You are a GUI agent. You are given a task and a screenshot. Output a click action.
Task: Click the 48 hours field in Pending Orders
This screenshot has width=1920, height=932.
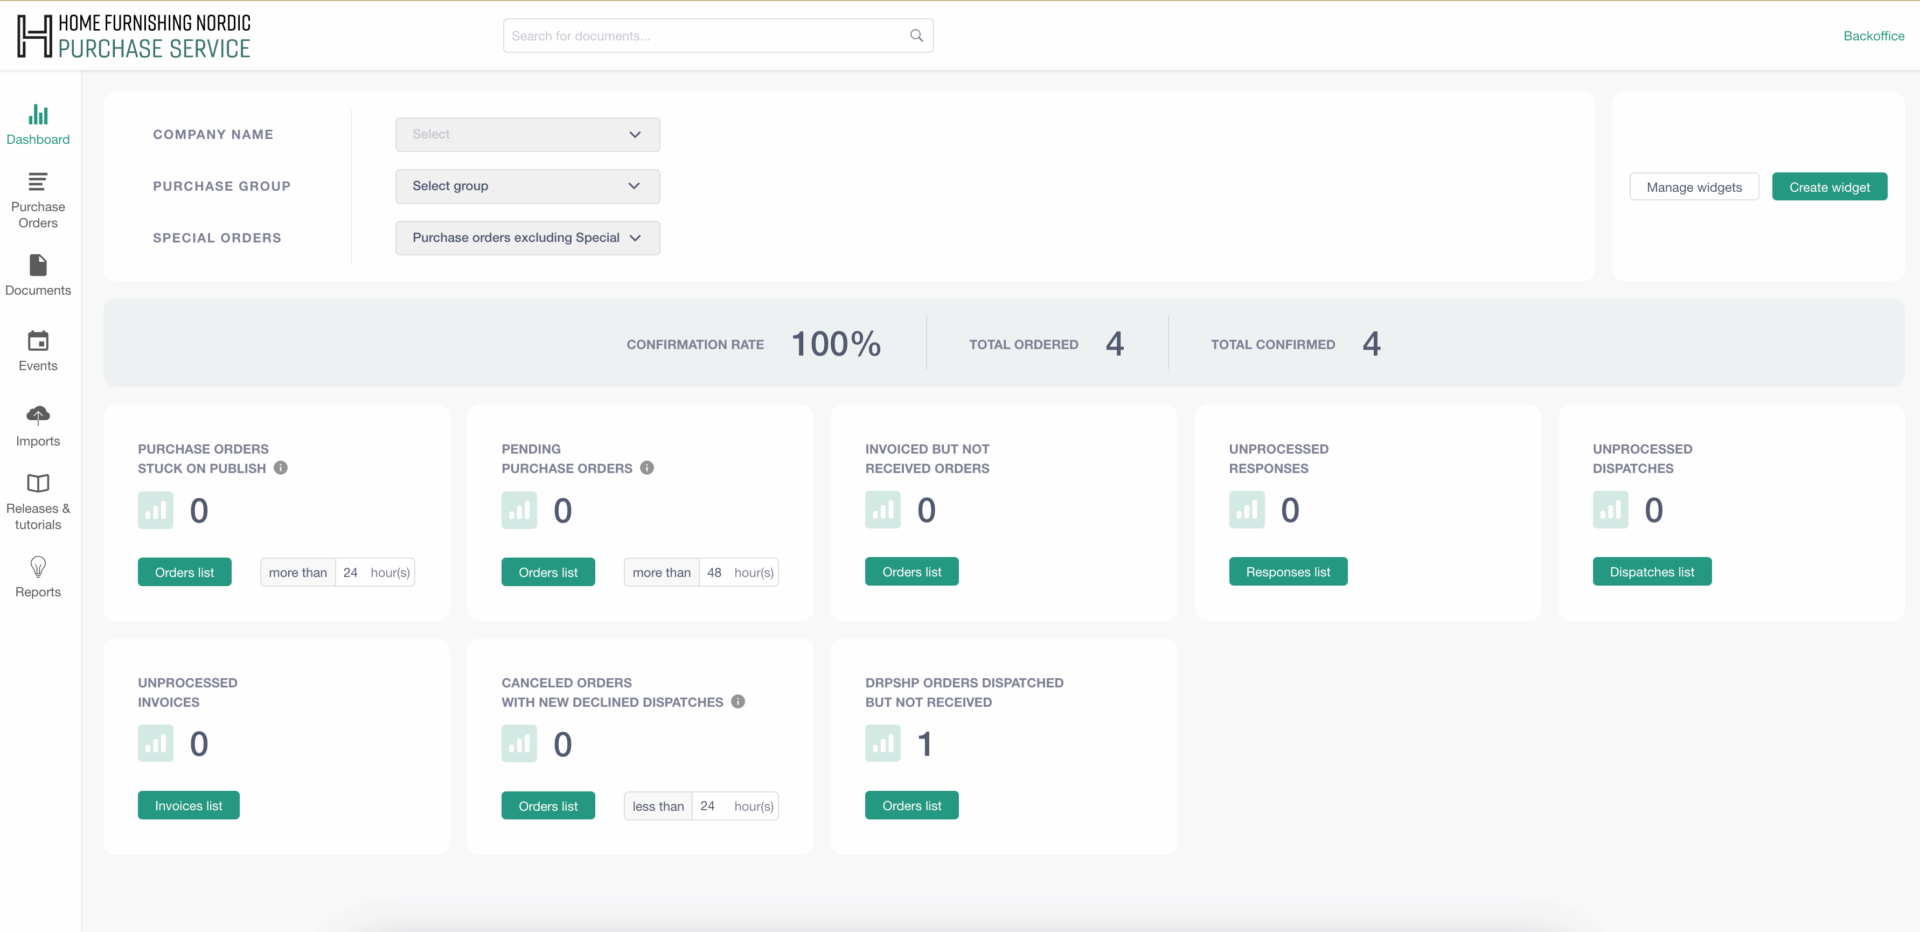(717, 573)
